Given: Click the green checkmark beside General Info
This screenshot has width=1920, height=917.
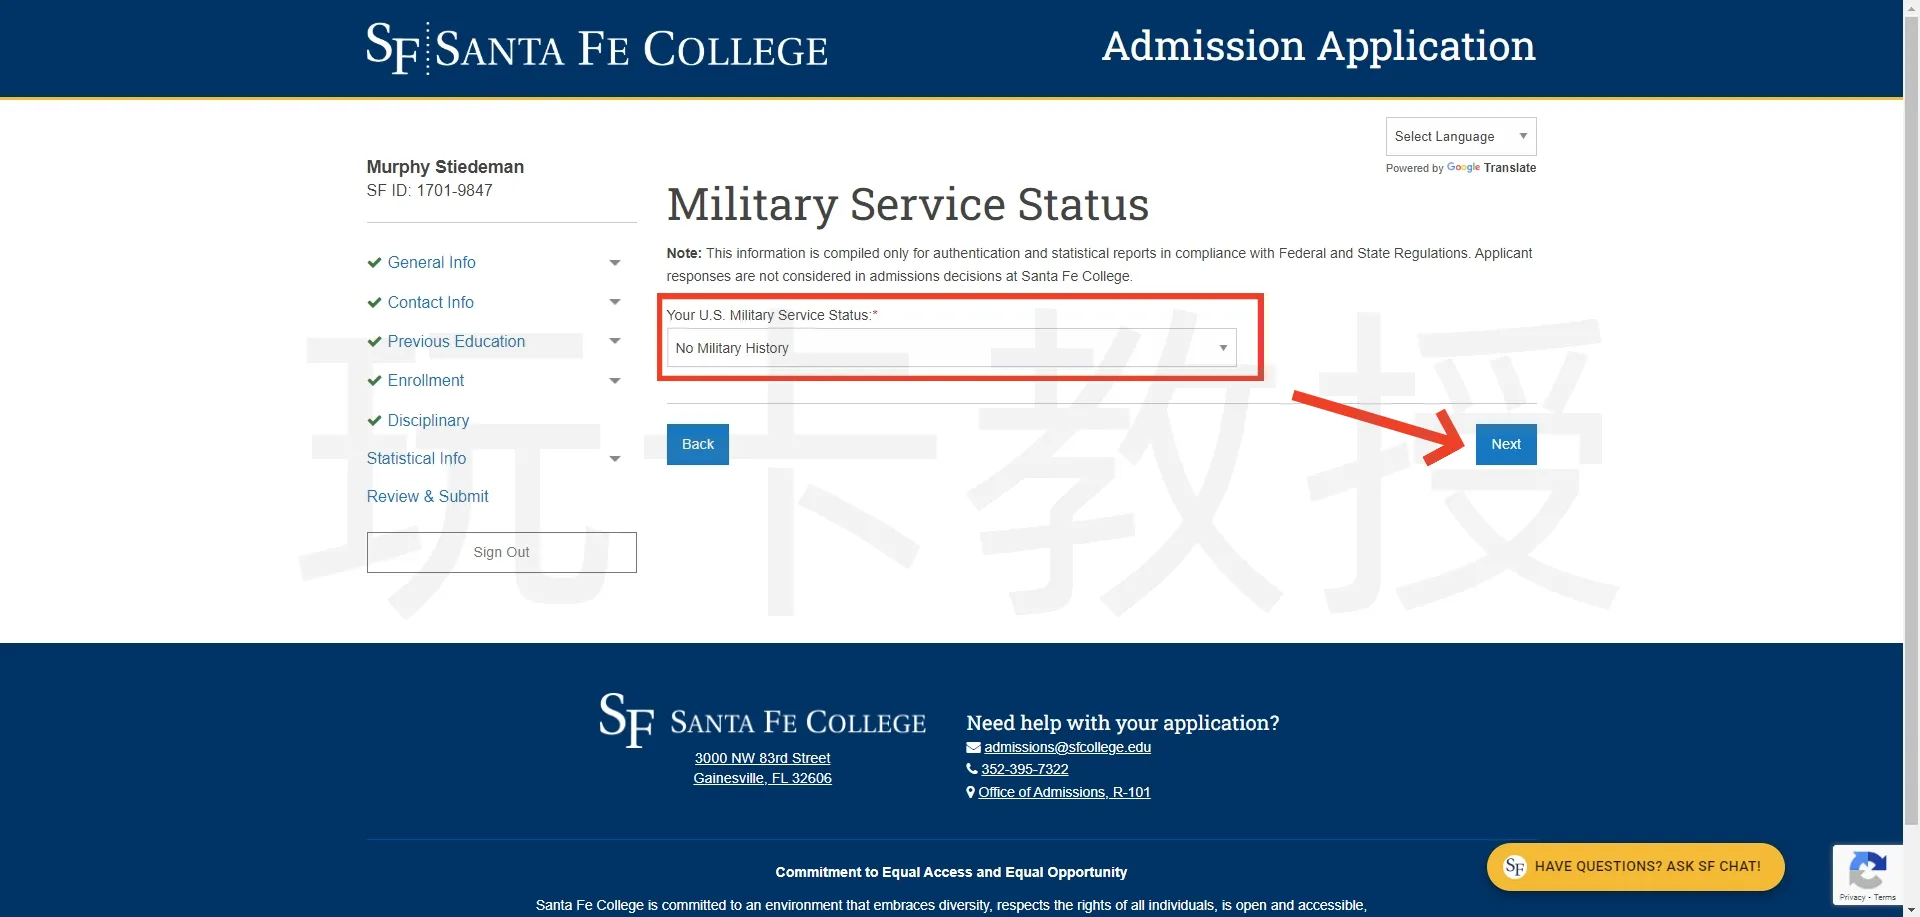Looking at the screenshot, I should tap(374, 263).
